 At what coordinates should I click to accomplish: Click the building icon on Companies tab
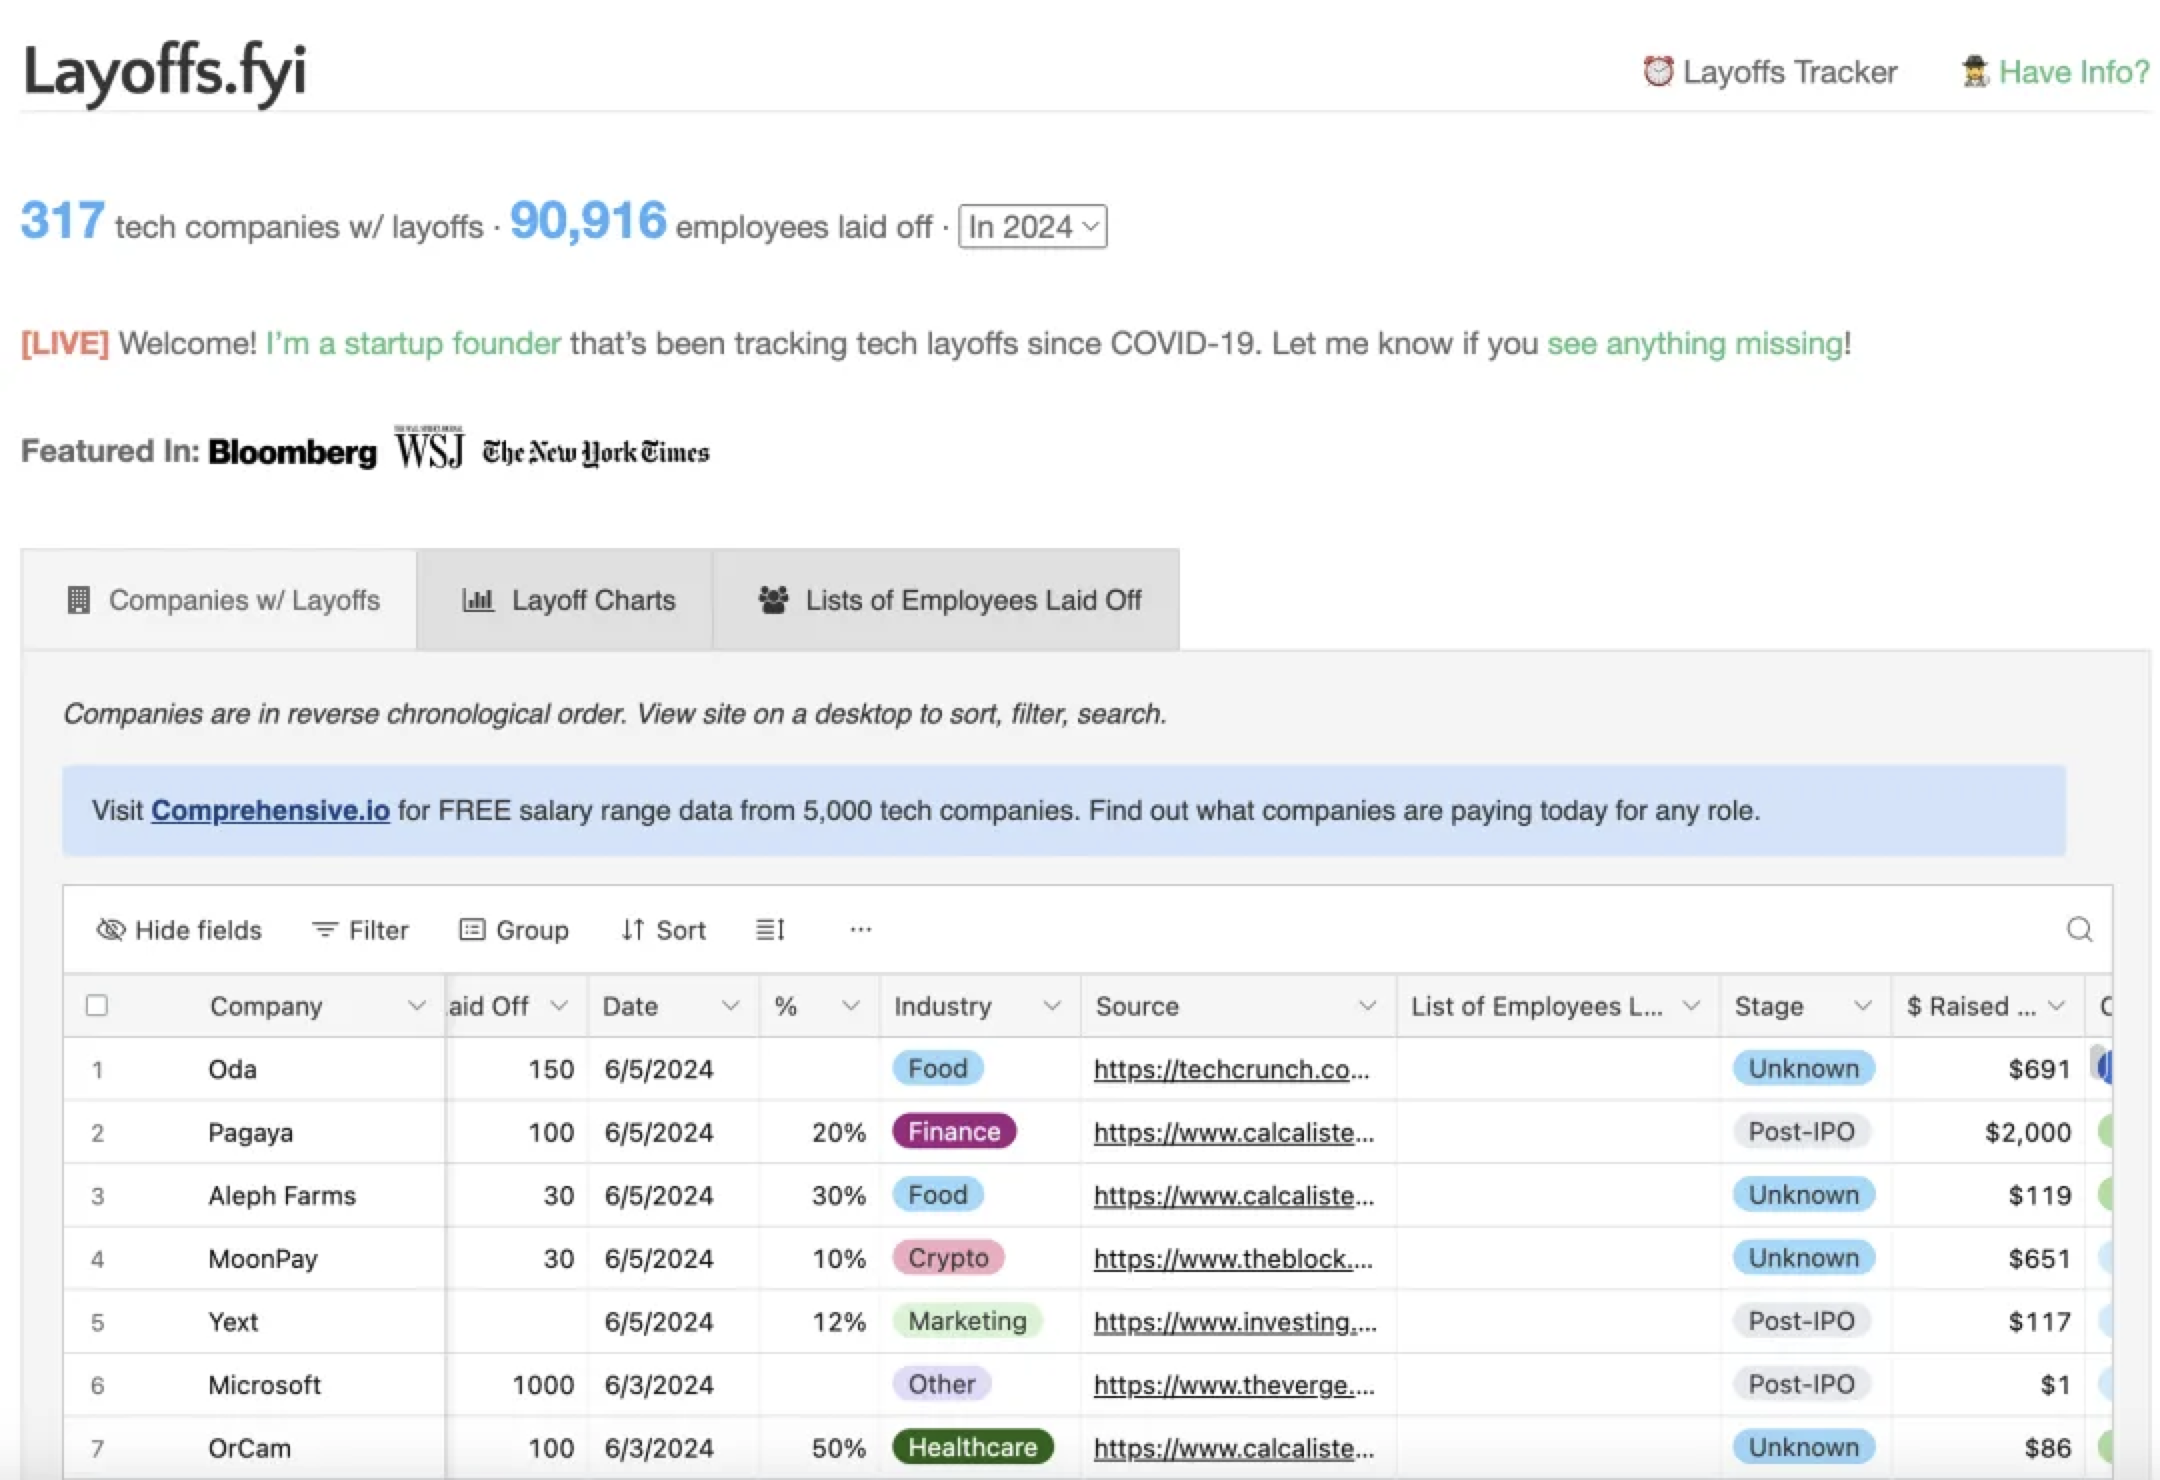pyautogui.click(x=78, y=600)
